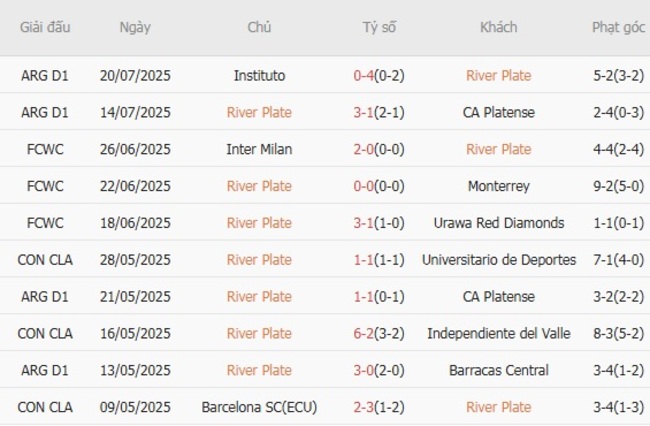Viewport: 650px width, 426px height.
Task: Open the Urawa Red Diamonds team page
Action: pyautogui.click(x=498, y=223)
